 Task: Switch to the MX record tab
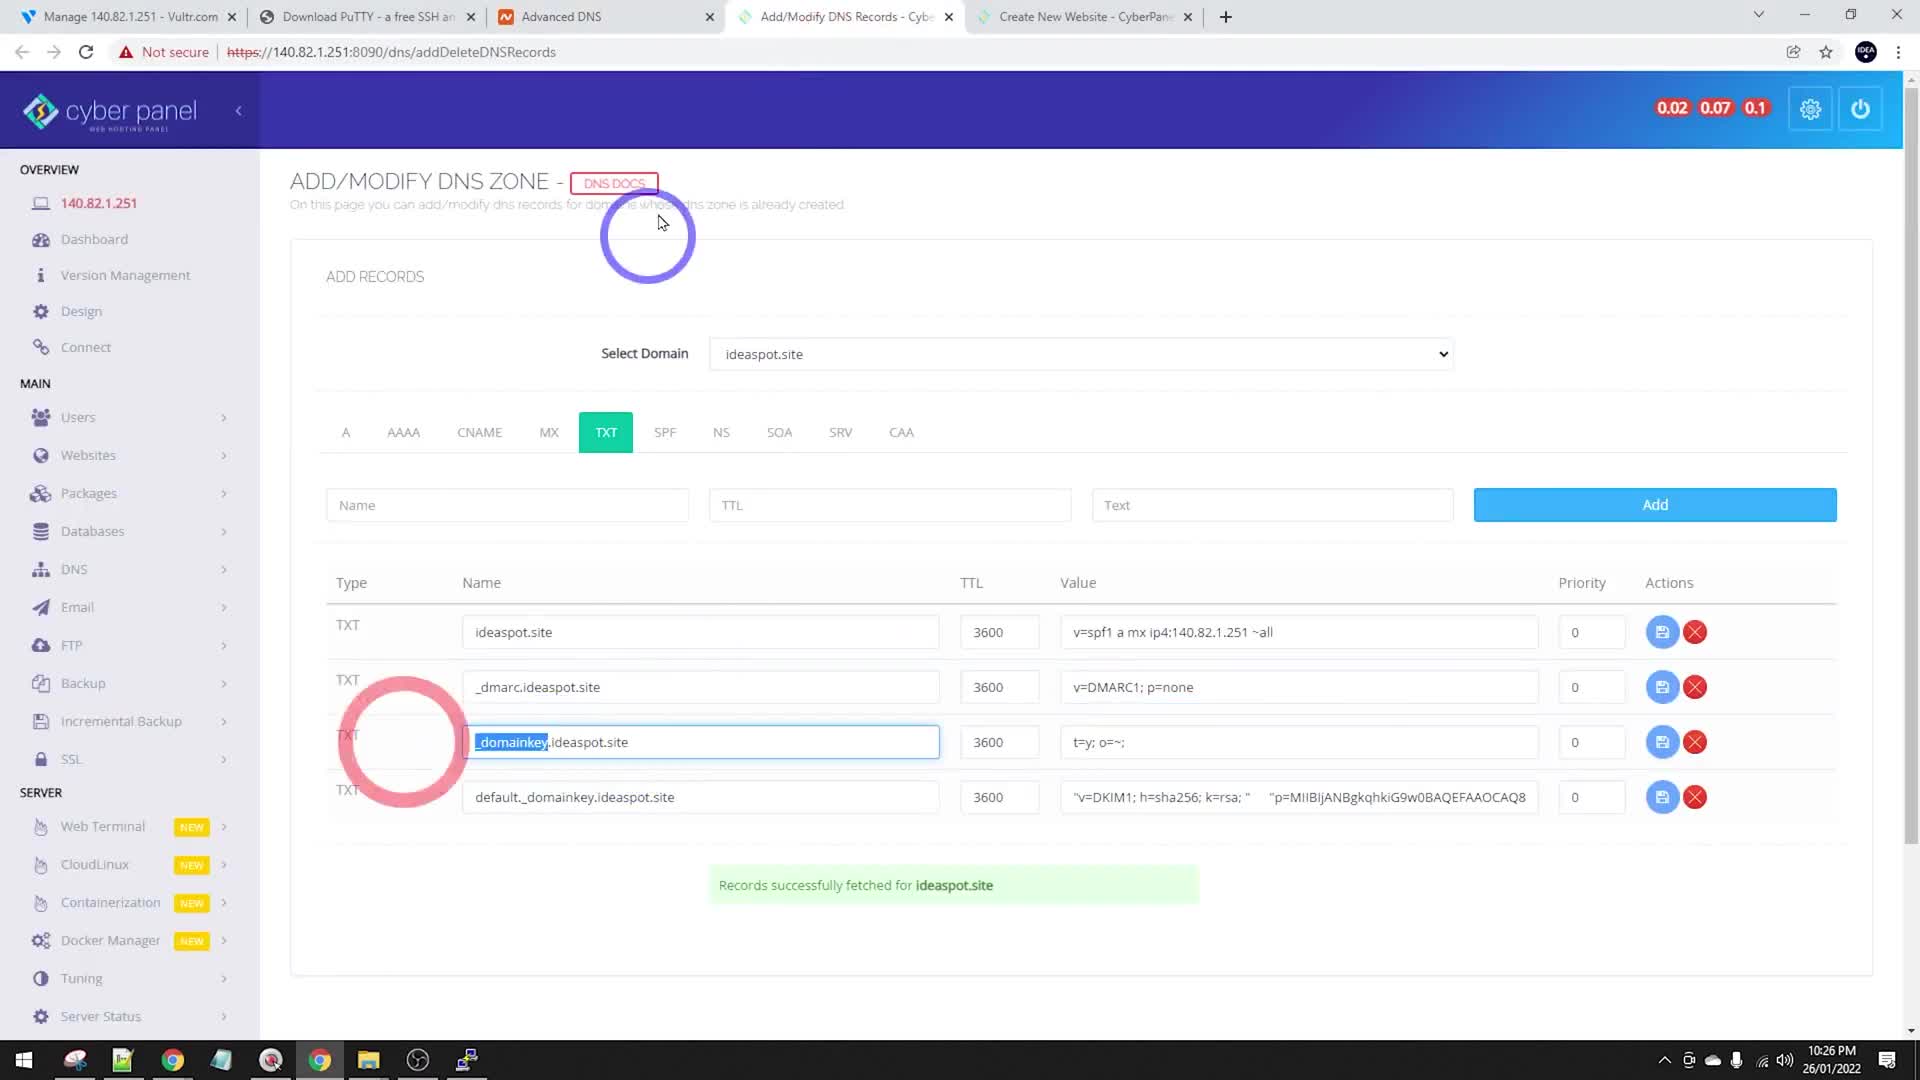point(548,432)
